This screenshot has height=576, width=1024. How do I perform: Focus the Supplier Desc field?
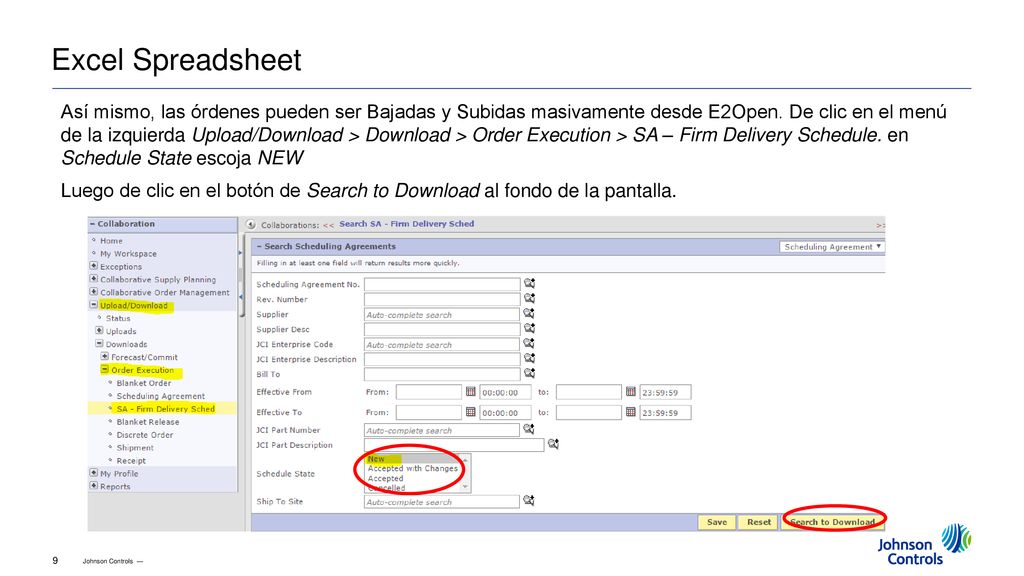442,329
